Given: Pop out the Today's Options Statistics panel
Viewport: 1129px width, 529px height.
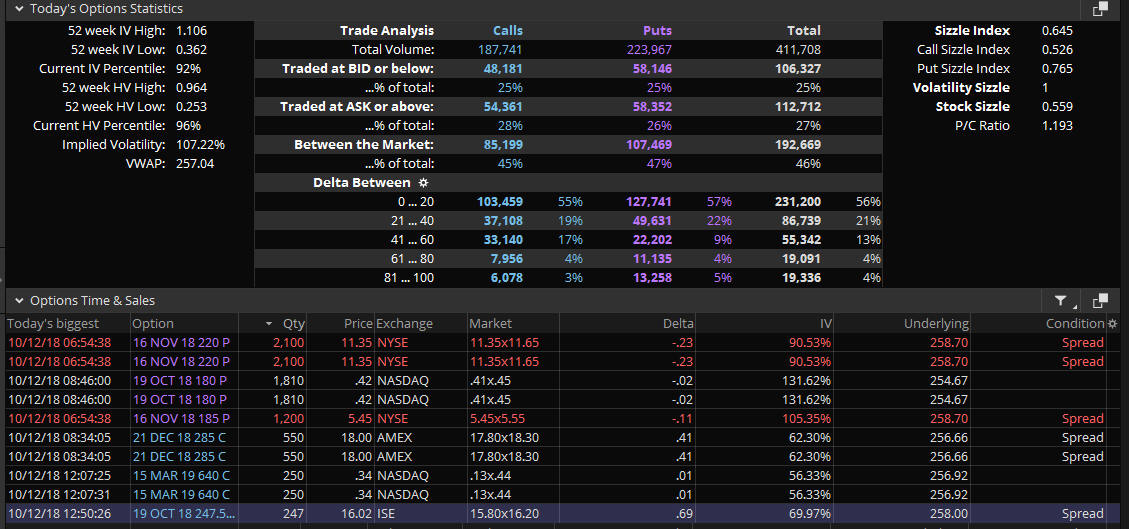Looking at the screenshot, I should point(1100,9).
